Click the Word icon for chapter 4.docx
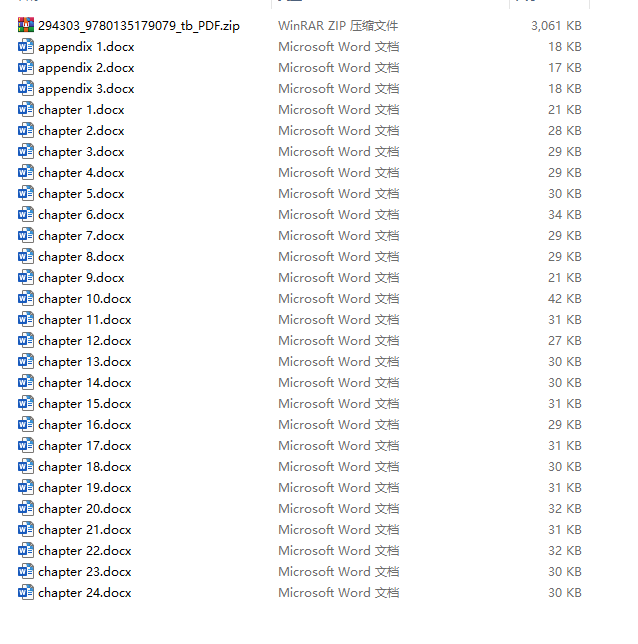Viewport: 638px width, 644px height. click(x=26, y=172)
